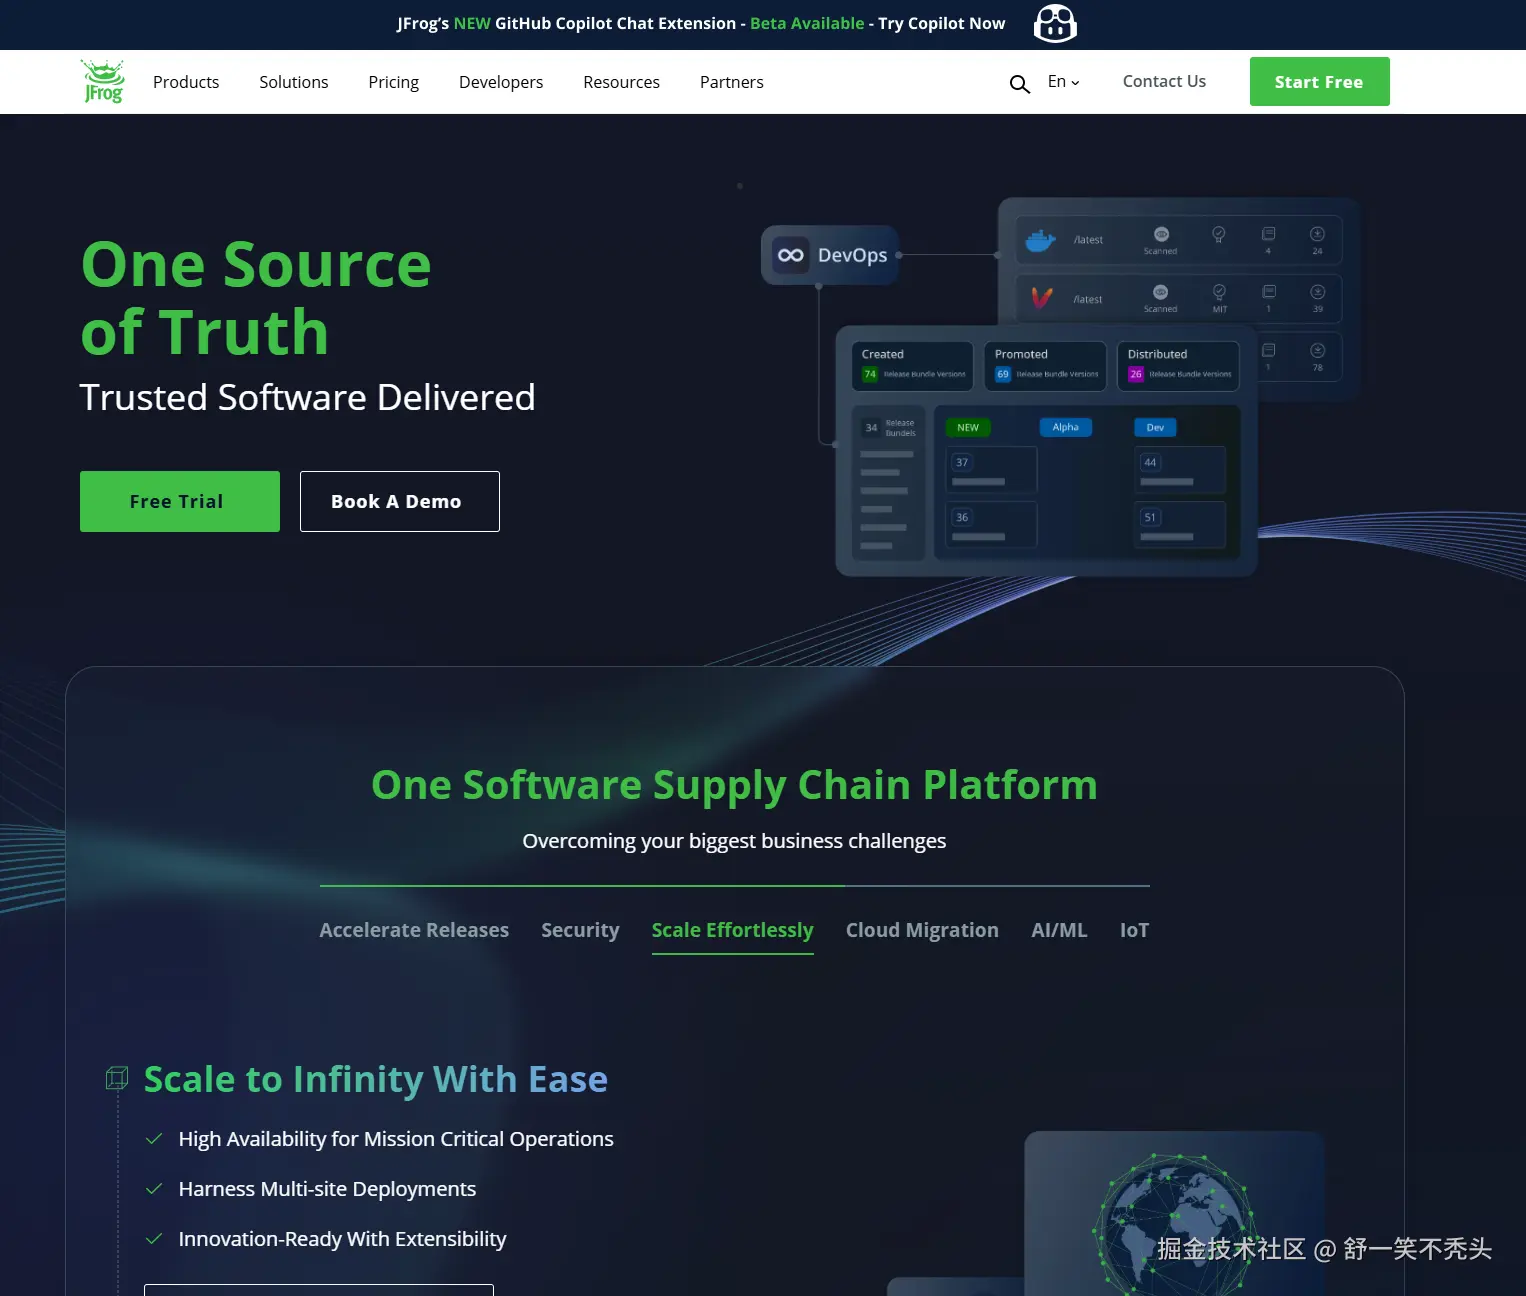The image size is (1526, 1296).
Task: Click the bundle card numbered 36
Action: (991, 525)
